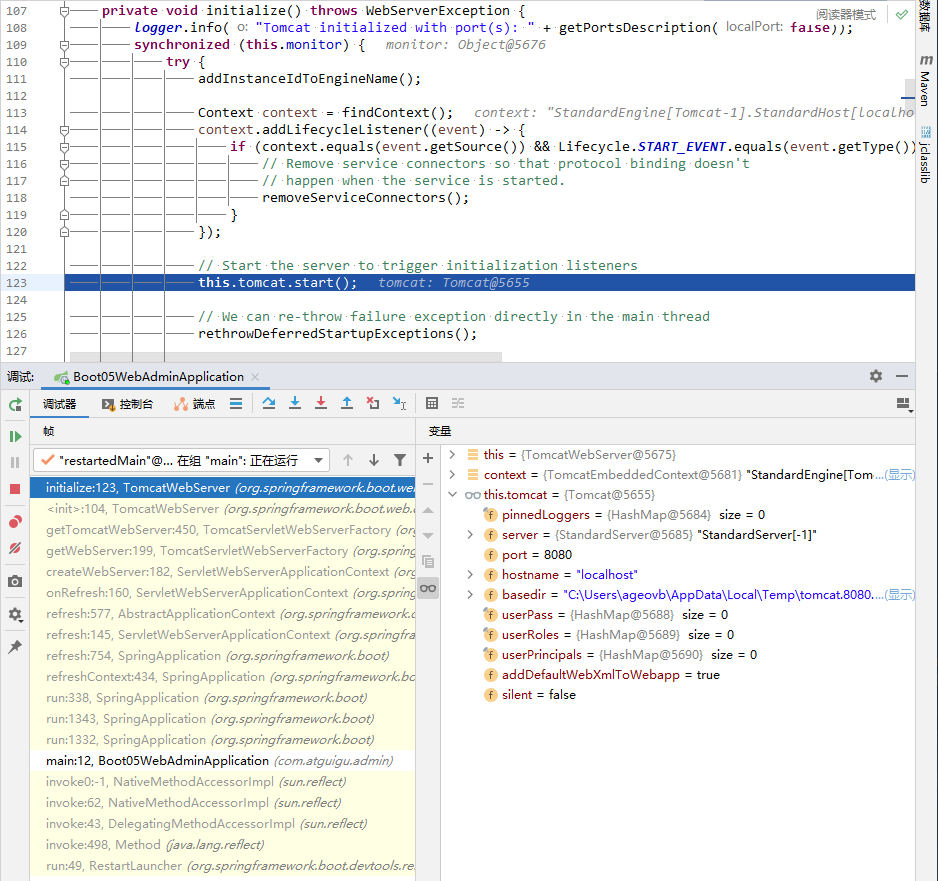The width and height of the screenshot is (938, 881).
Task: Go to next frame with down arrow
Action: point(374,460)
